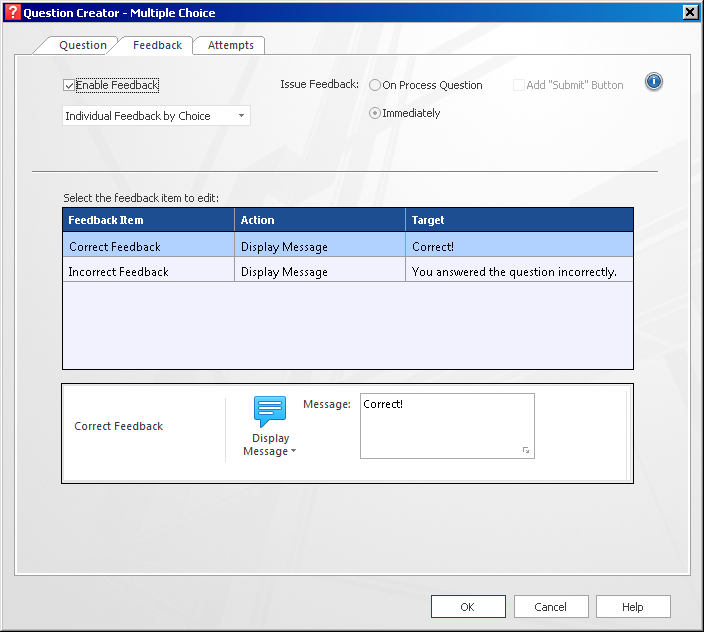Click the Display Message cell for Incorrect Feedback

pos(320,270)
